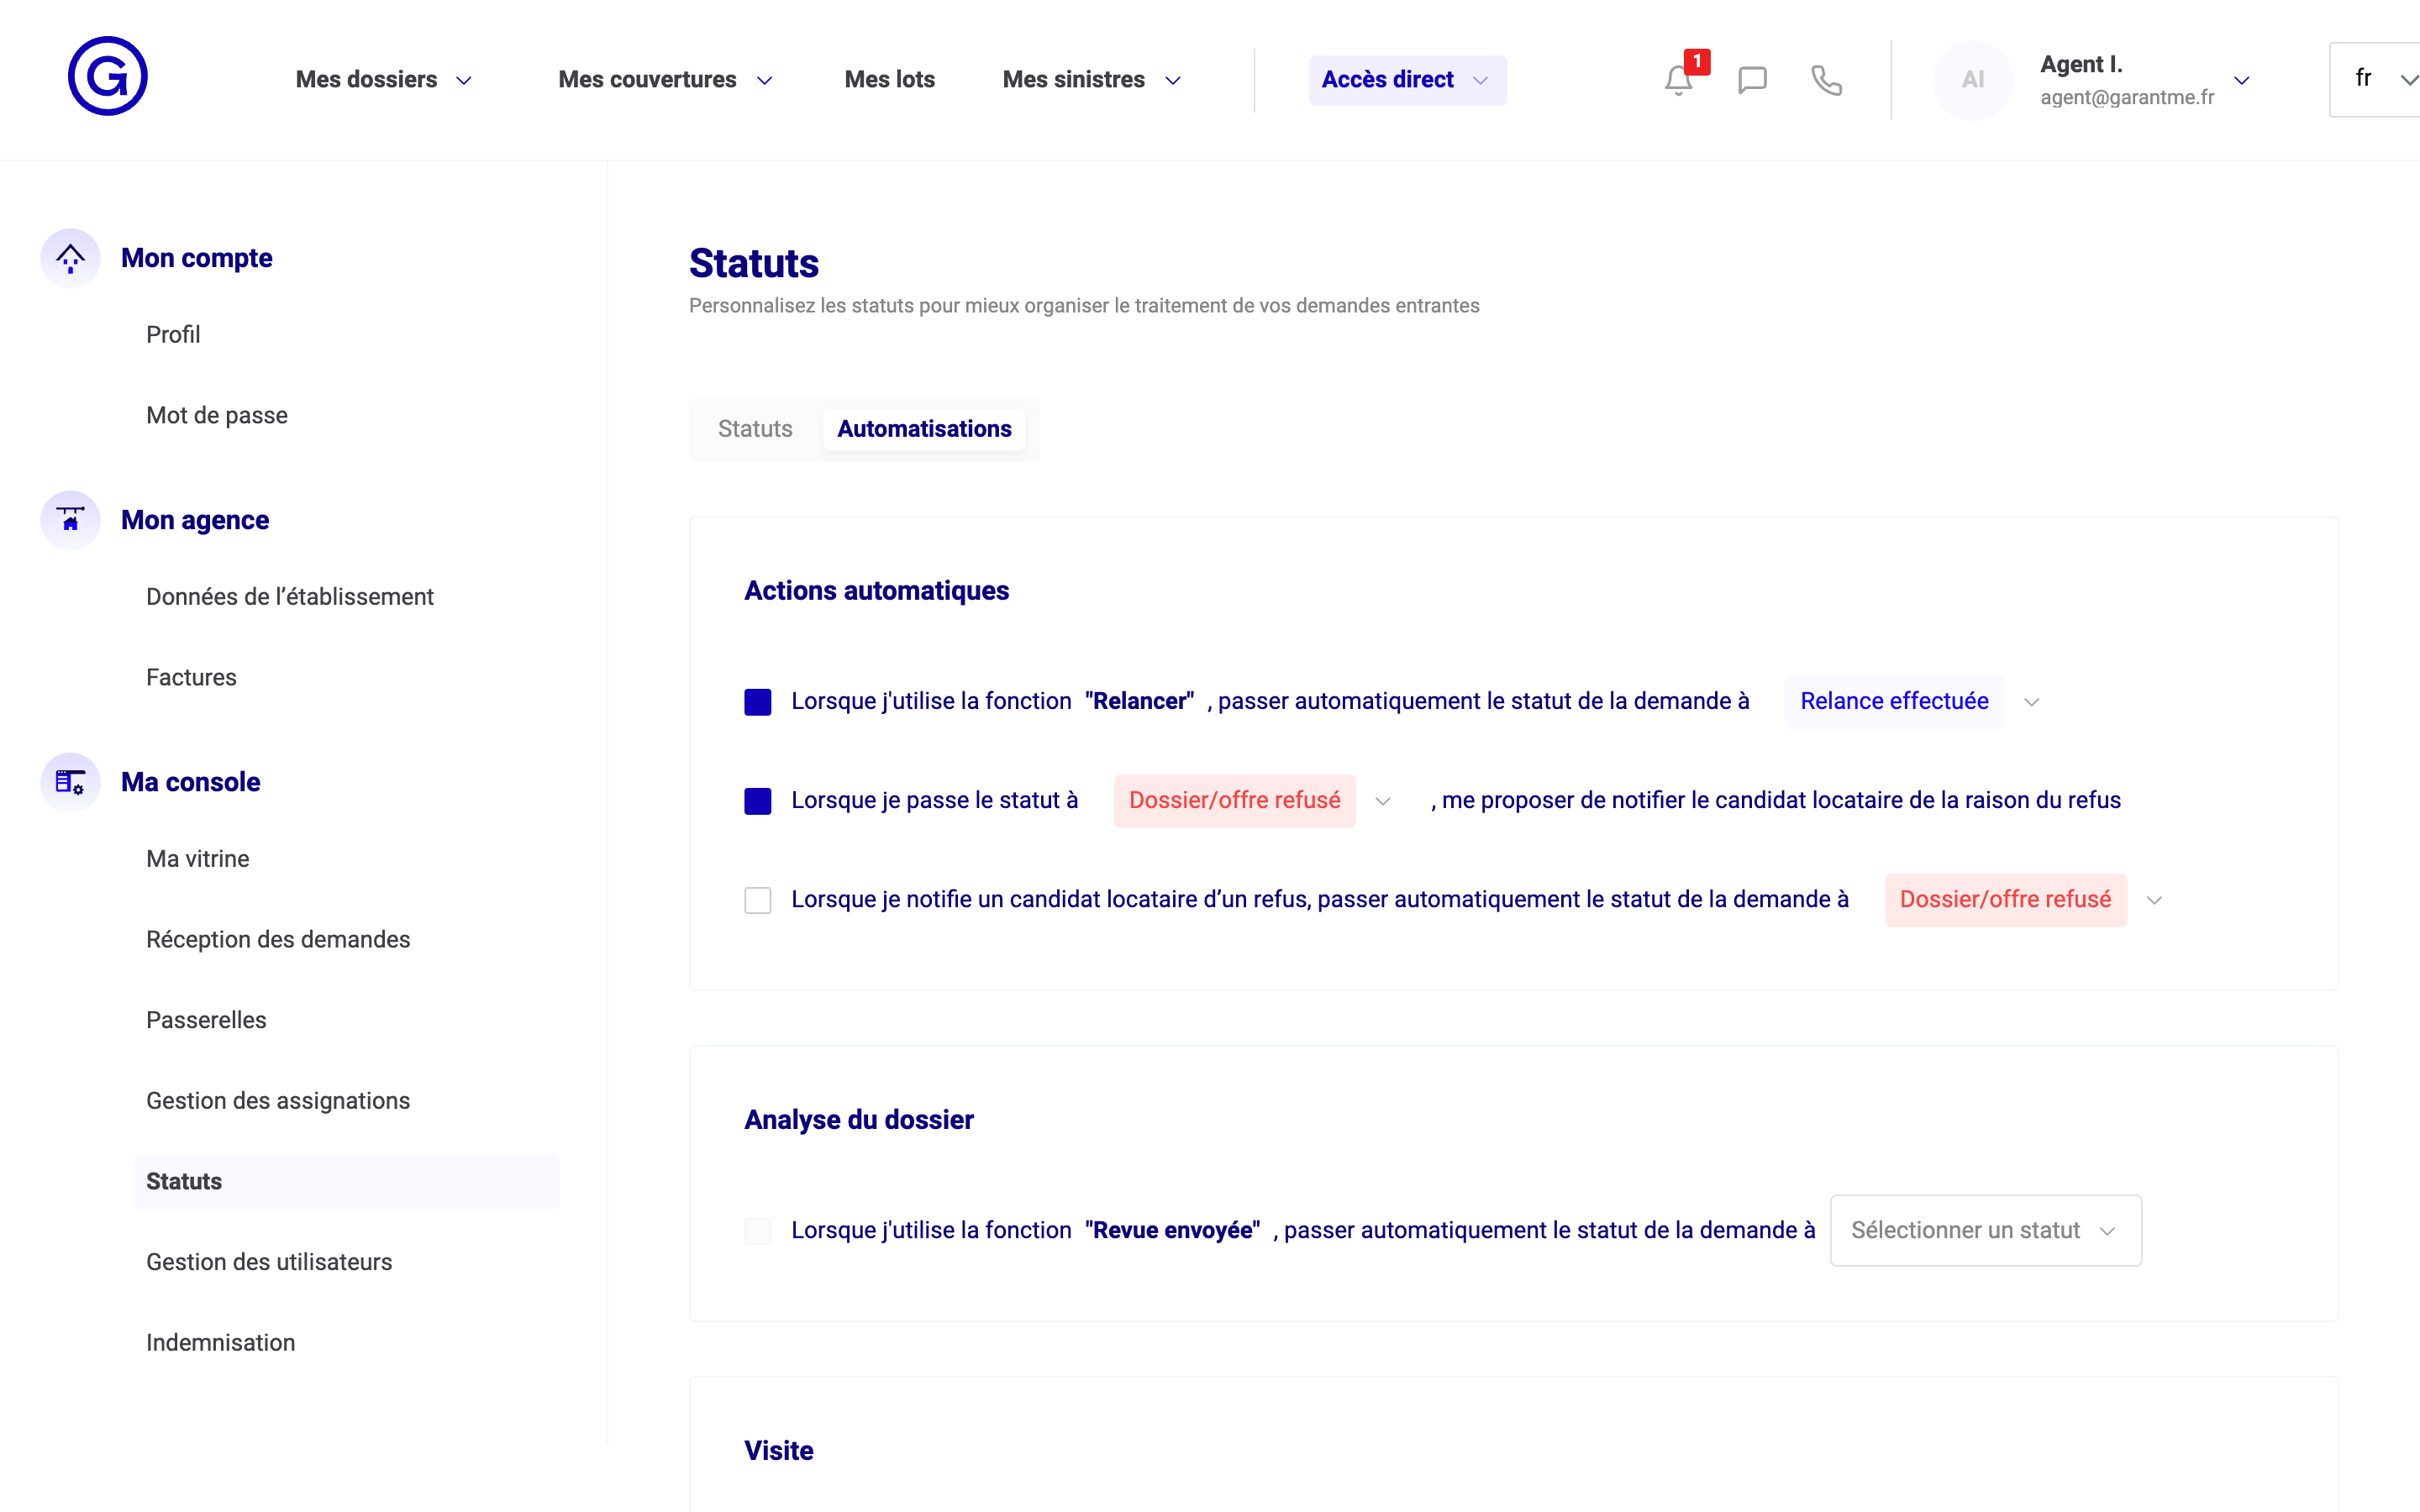The width and height of the screenshot is (2420, 1512).
Task: Open status dropdown for refusal notification row
Action: click(x=2025, y=899)
